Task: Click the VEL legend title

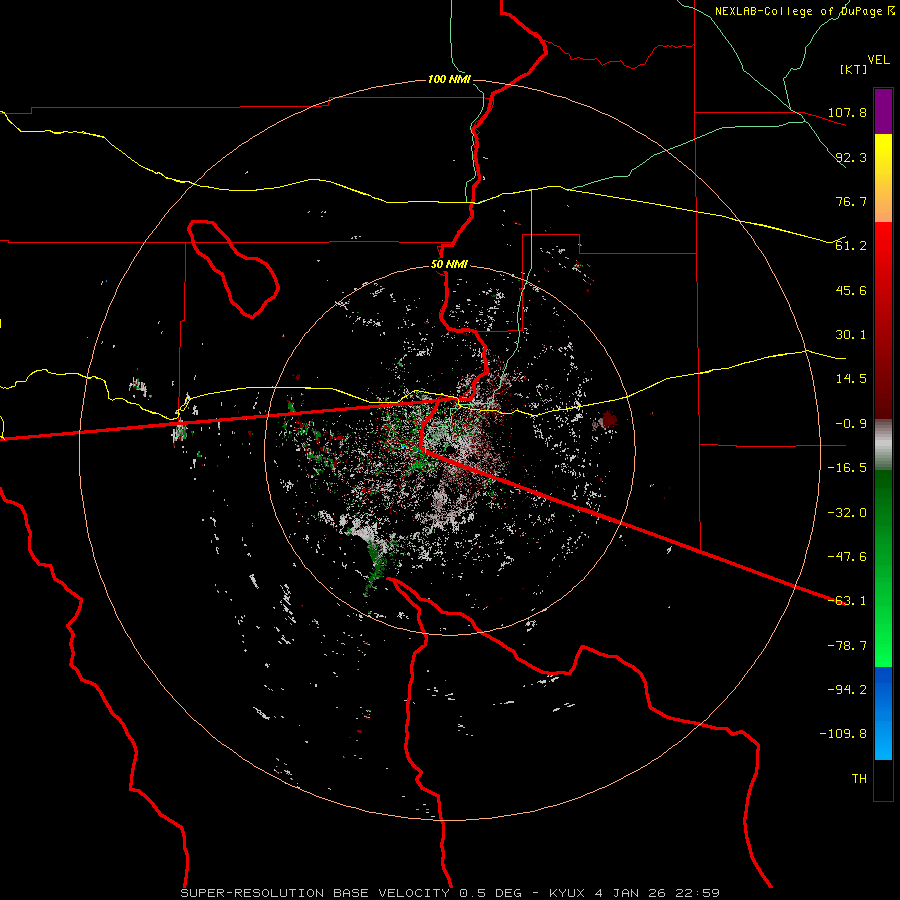Action: click(878, 60)
